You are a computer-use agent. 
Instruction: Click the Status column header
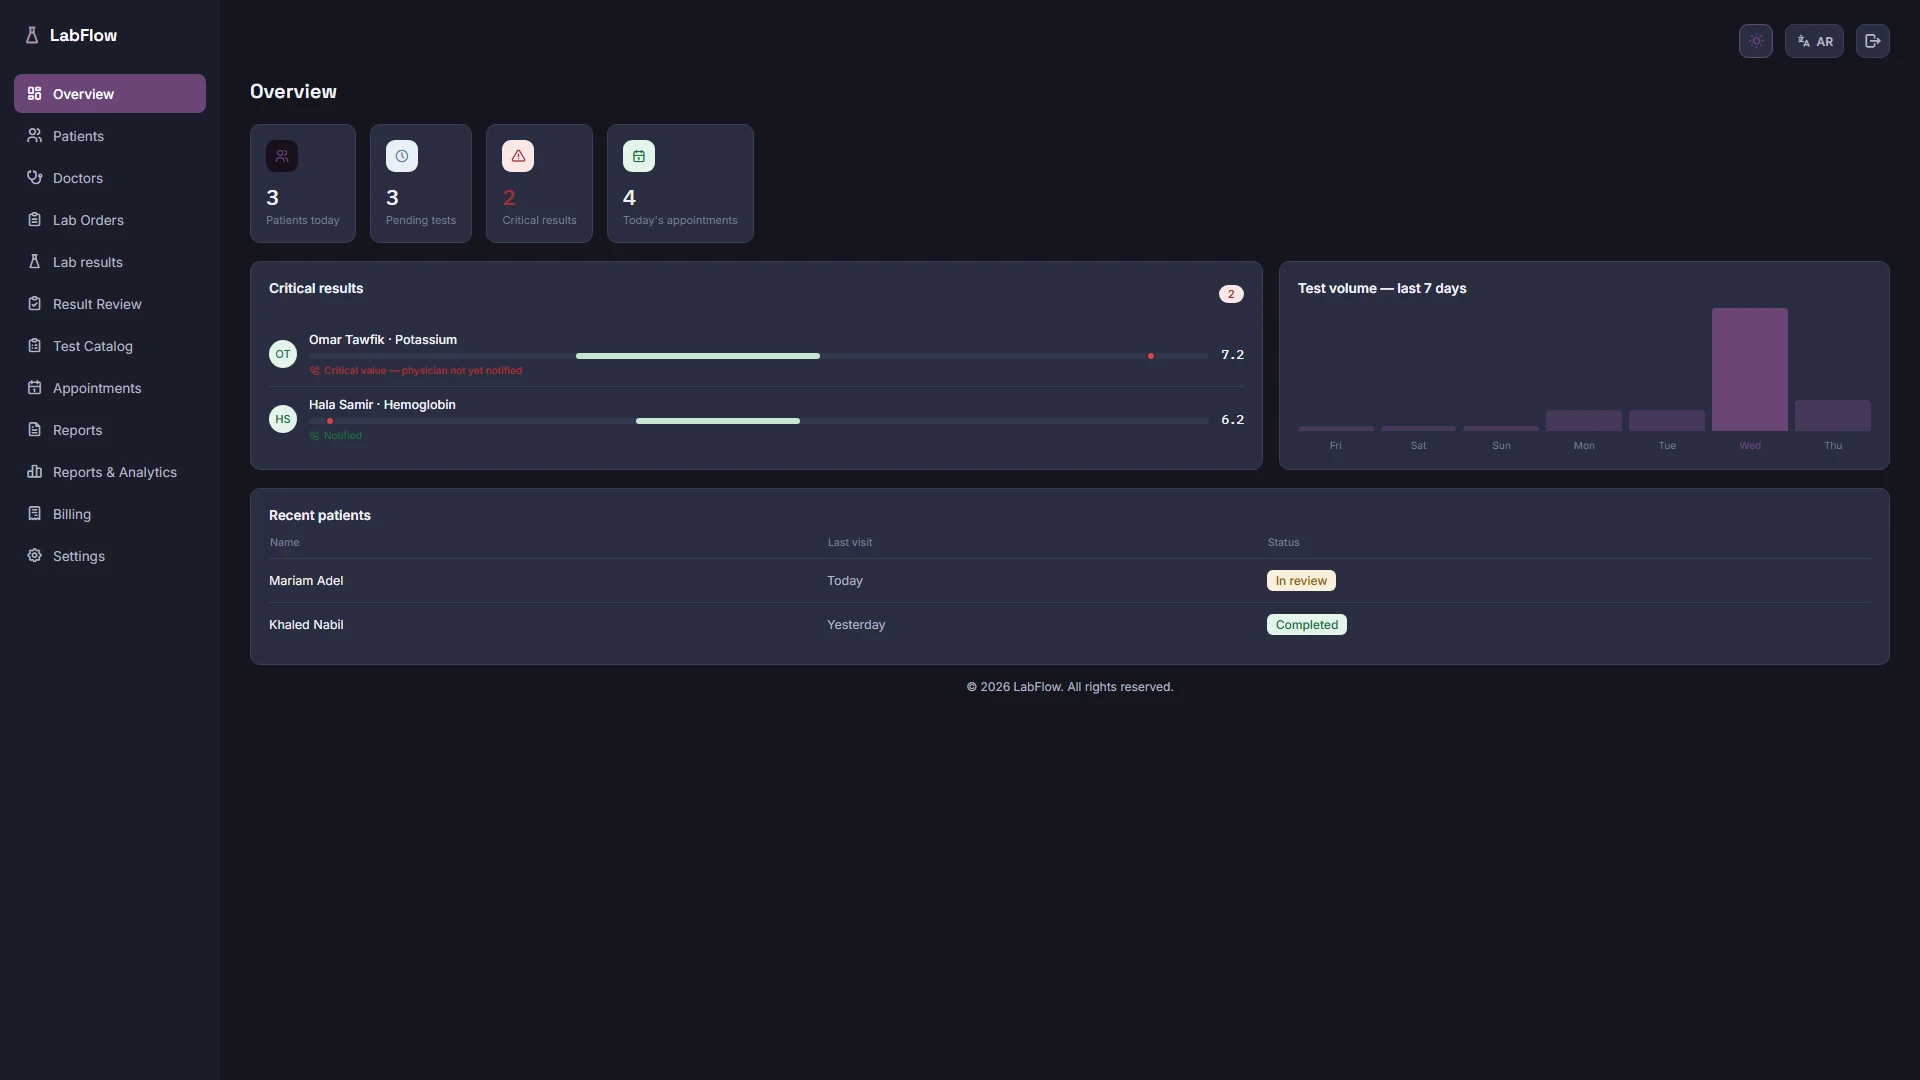click(x=1283, y=542)
